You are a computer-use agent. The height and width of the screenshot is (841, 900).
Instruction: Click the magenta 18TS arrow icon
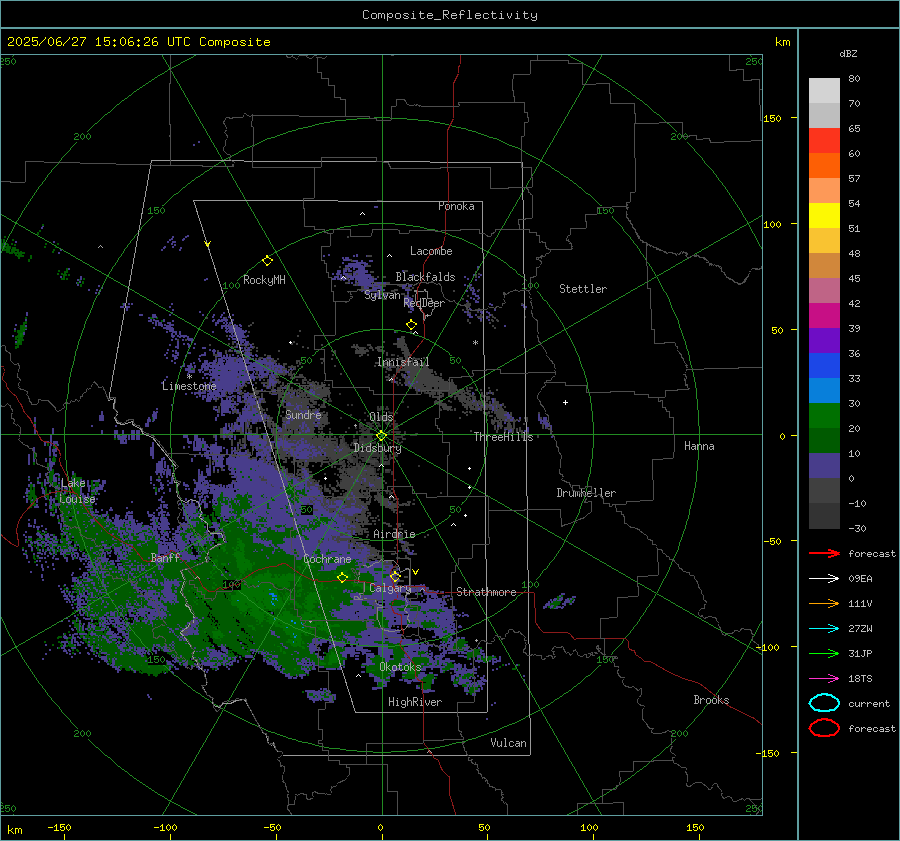click(x=824, y=679)
